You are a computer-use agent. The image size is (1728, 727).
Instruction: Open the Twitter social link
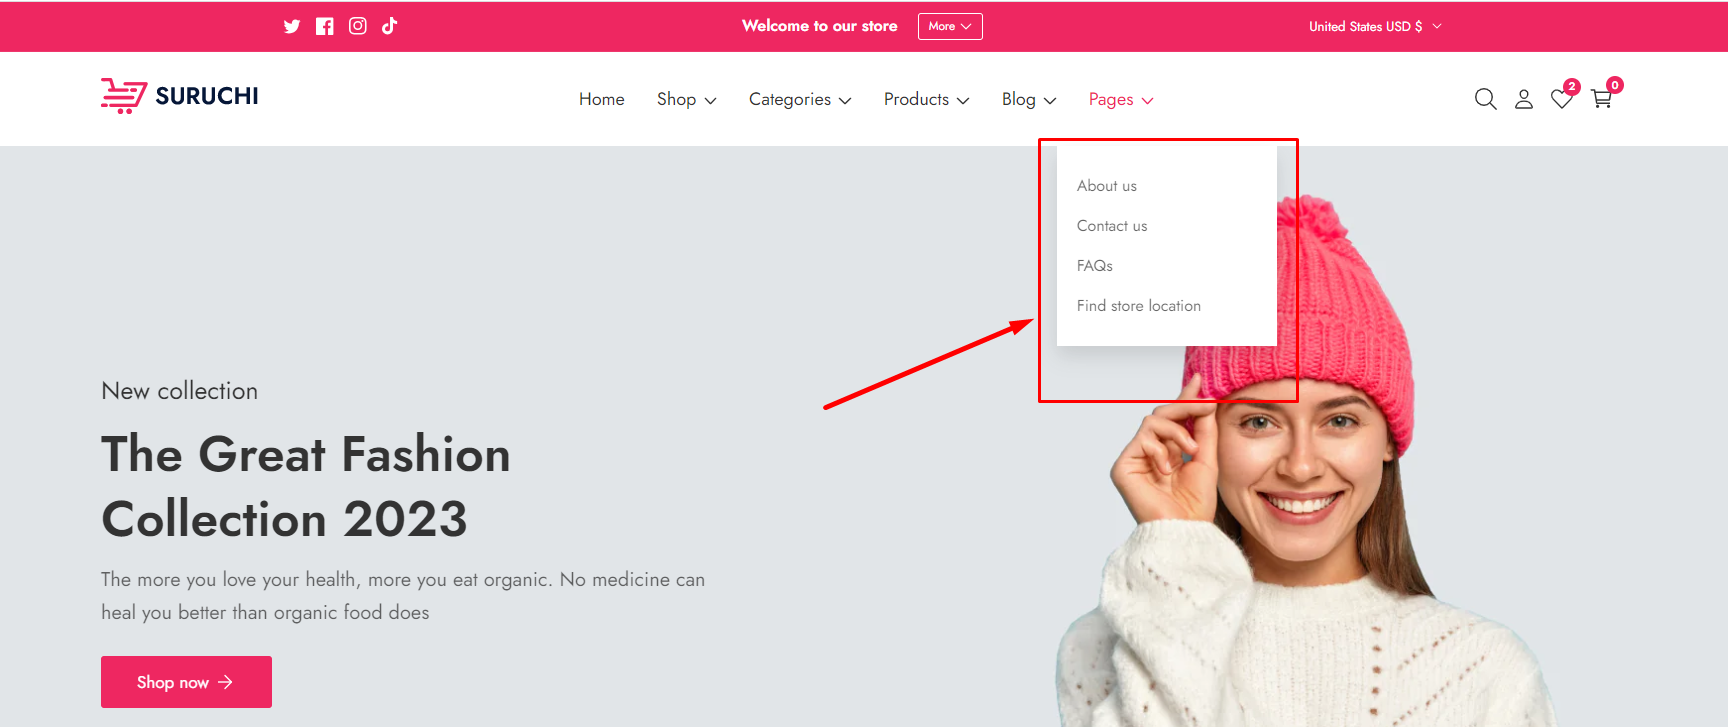point(292,26)
